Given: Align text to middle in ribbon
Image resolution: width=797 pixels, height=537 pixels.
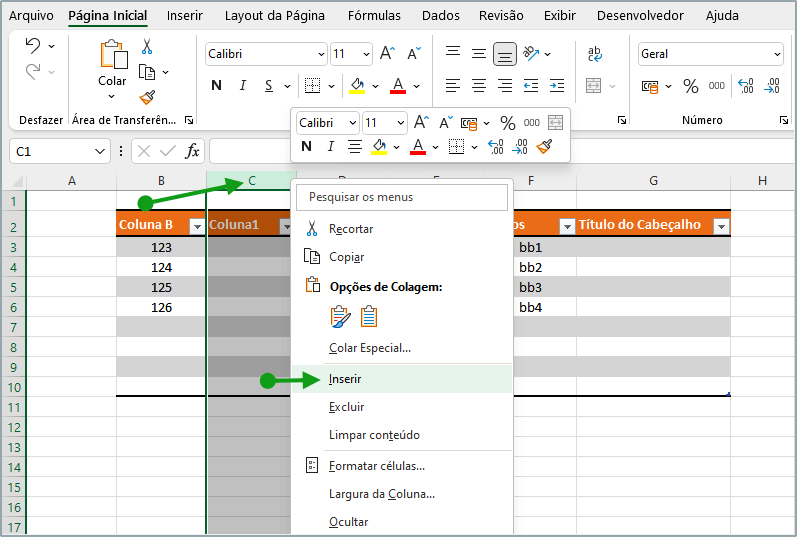Looking at the screenshot, I should pos(479,53).
